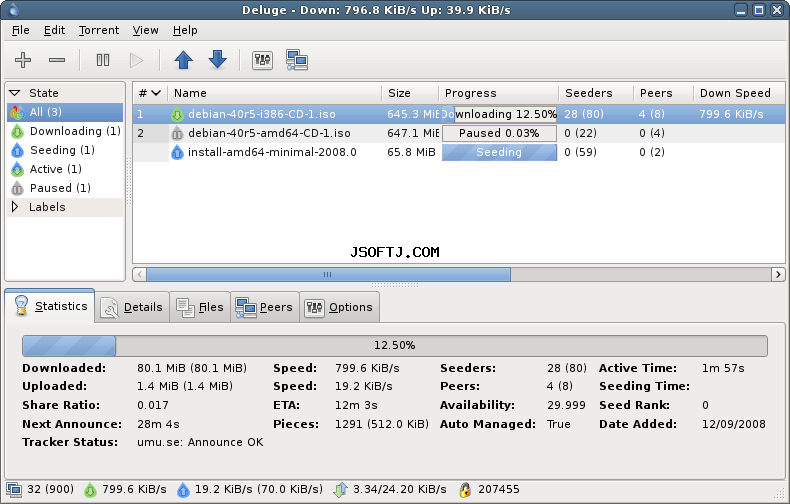Filter by All (3) in sidebar
This screenshot has width=790, height=504.
click(65, 112)
